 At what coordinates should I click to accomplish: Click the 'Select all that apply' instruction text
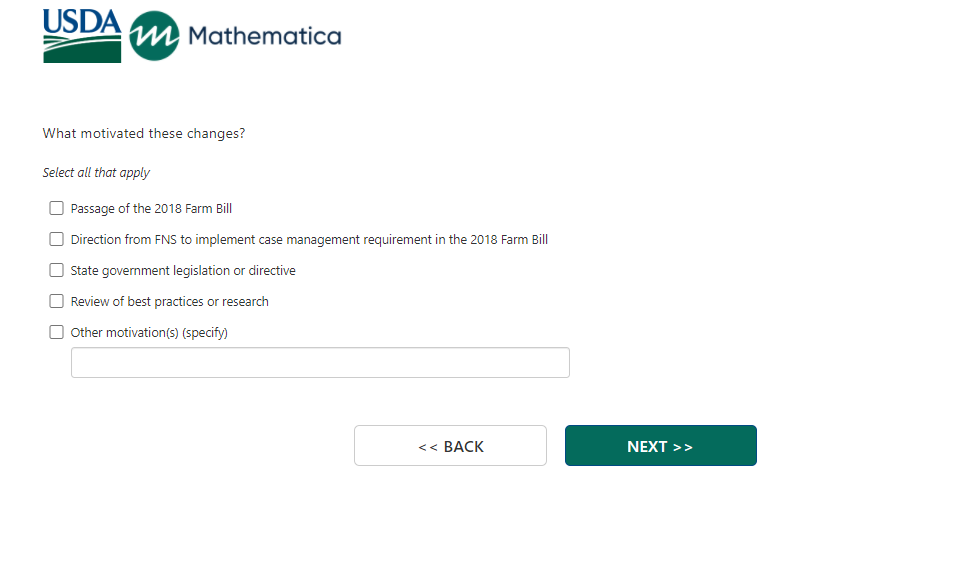coord(96,173)
